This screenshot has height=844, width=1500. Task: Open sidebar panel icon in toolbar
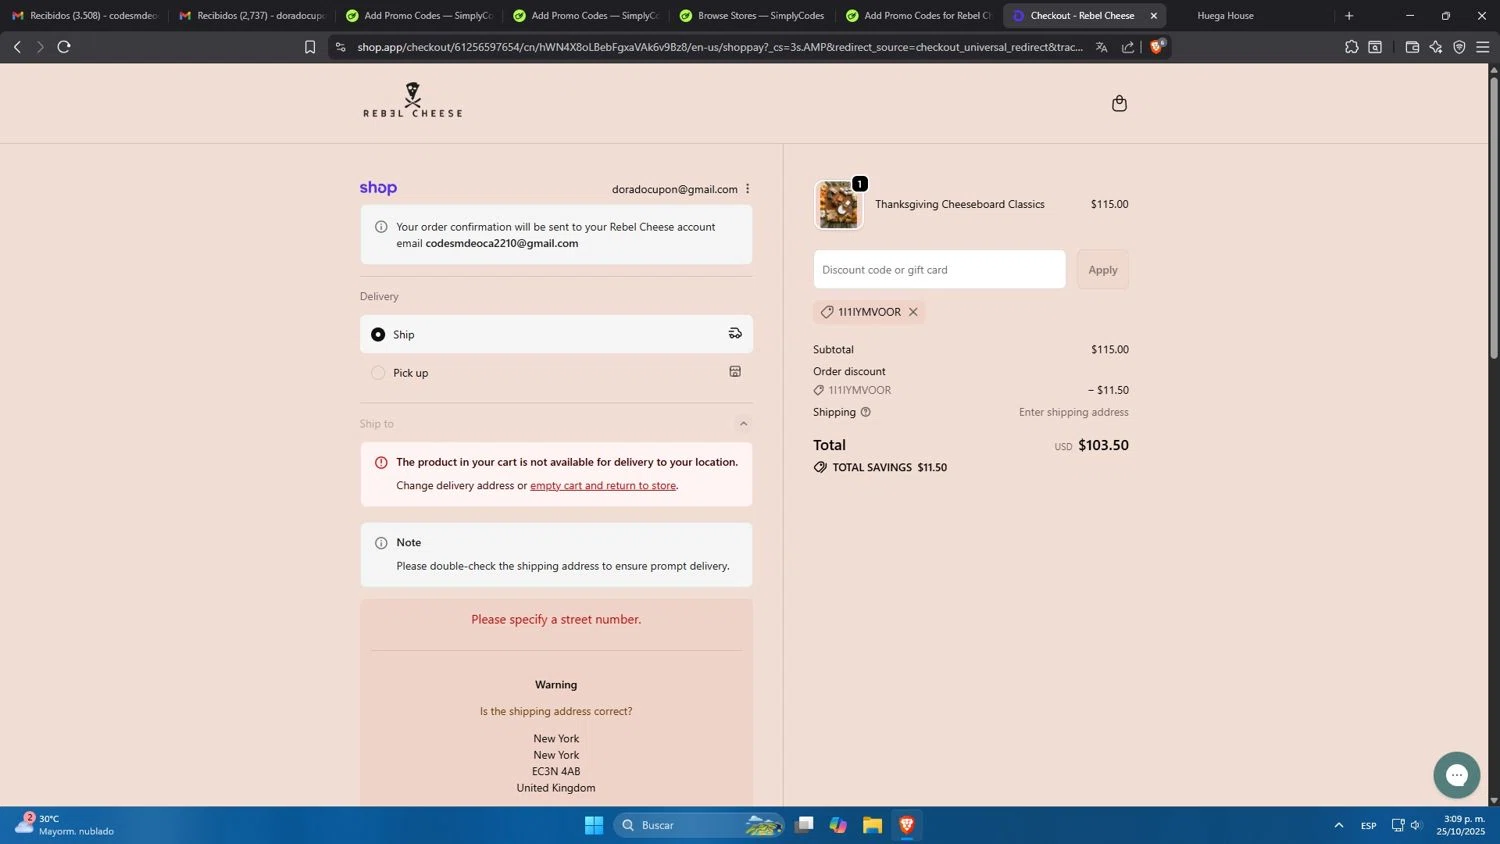1375,47
